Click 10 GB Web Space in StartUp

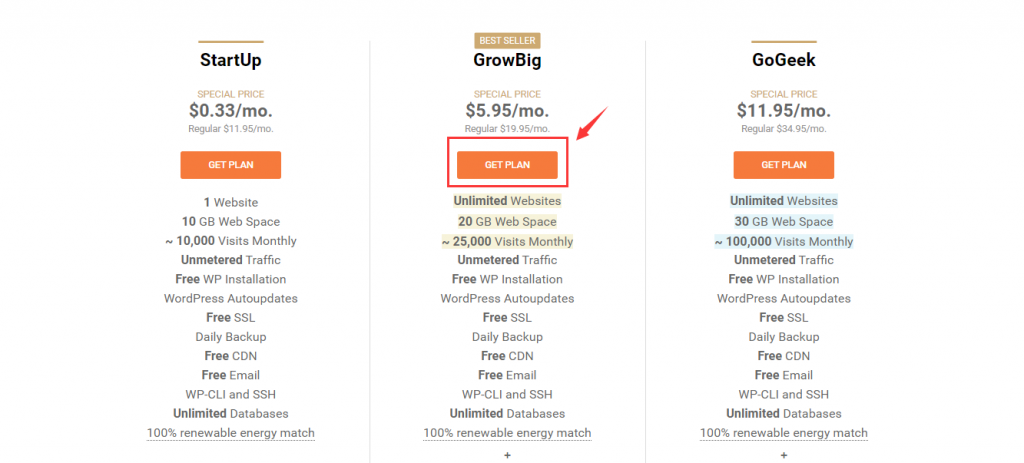(x=230, y=221)
